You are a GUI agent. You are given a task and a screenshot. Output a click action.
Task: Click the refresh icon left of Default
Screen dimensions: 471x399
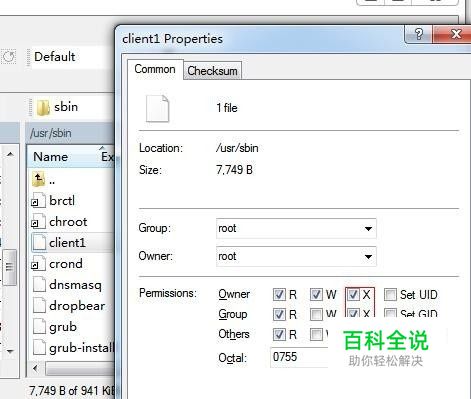(9, 57)
